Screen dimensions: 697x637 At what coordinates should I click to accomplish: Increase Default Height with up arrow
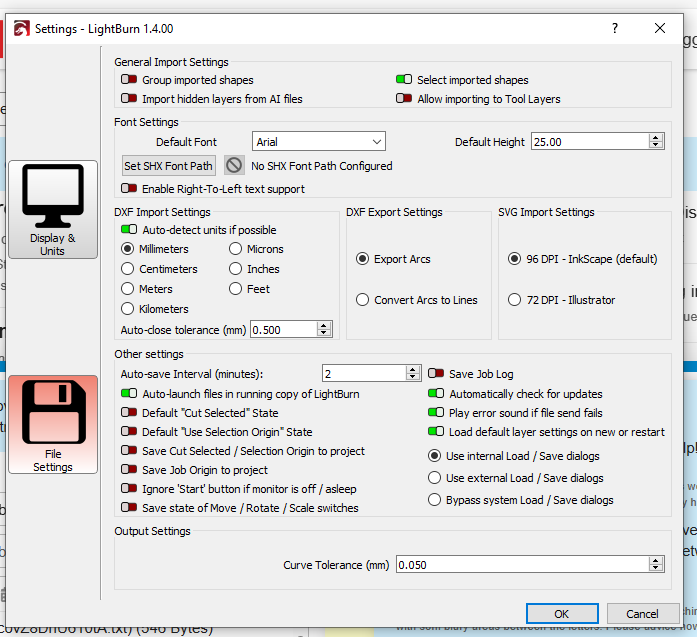click(656, 138)
